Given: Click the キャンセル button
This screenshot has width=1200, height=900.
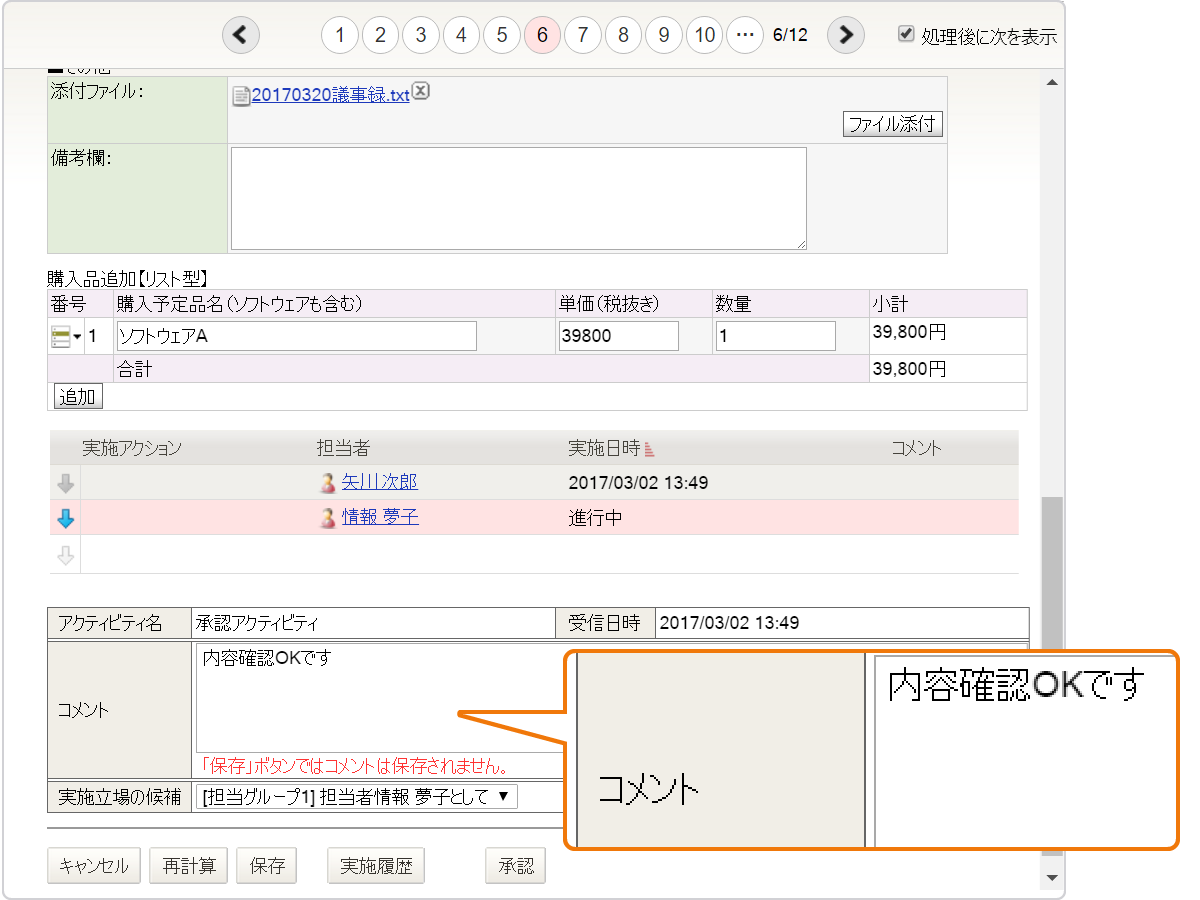Looking at the screenshot, I should click(94, 866).
